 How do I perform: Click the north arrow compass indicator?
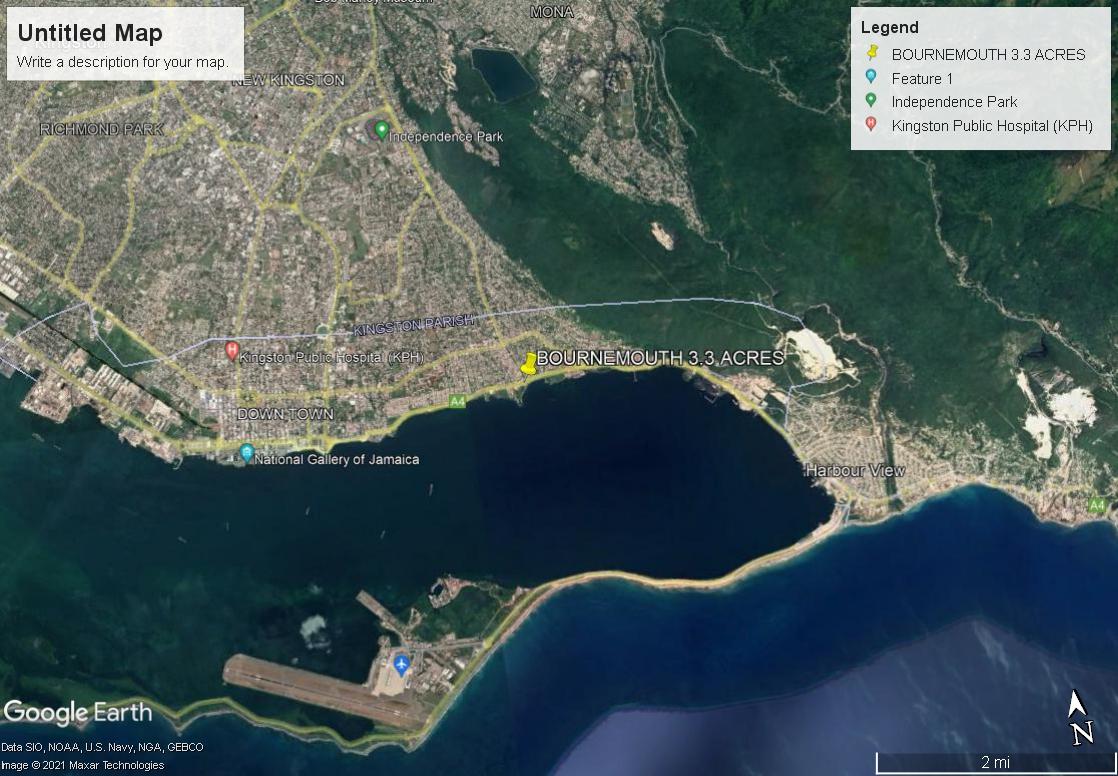click(x=1079, y=717)
